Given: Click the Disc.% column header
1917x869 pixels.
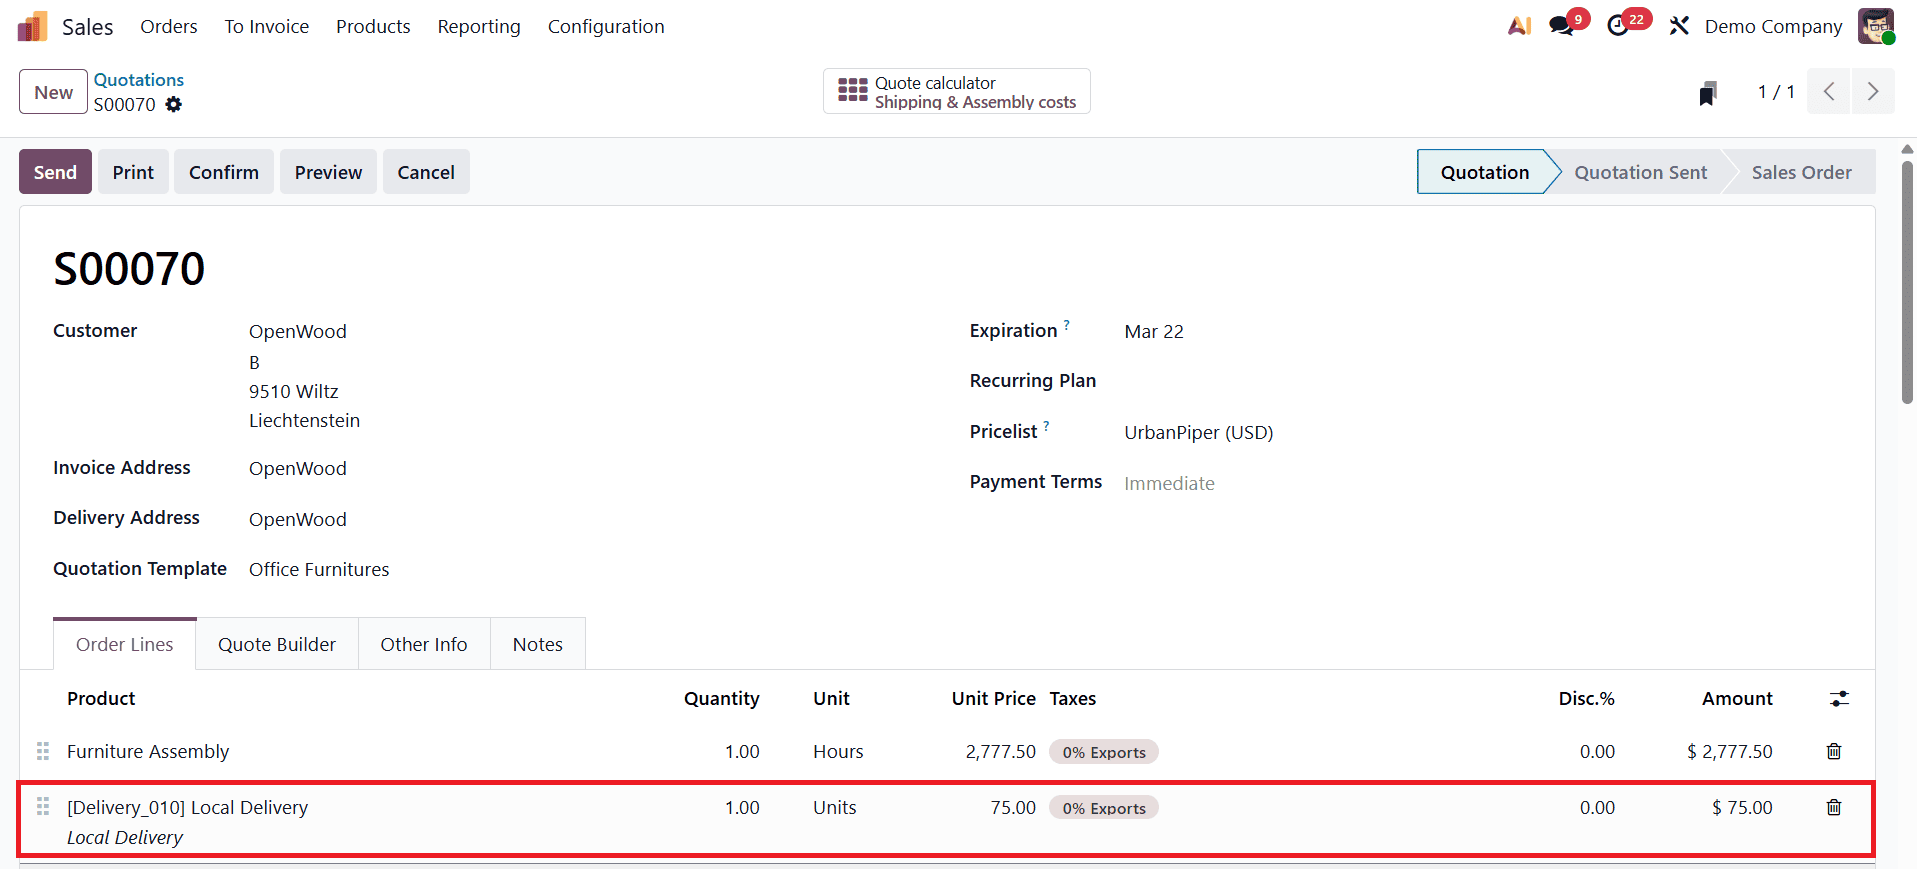Looking at the screenshot, I should (x=1586, y=698).
